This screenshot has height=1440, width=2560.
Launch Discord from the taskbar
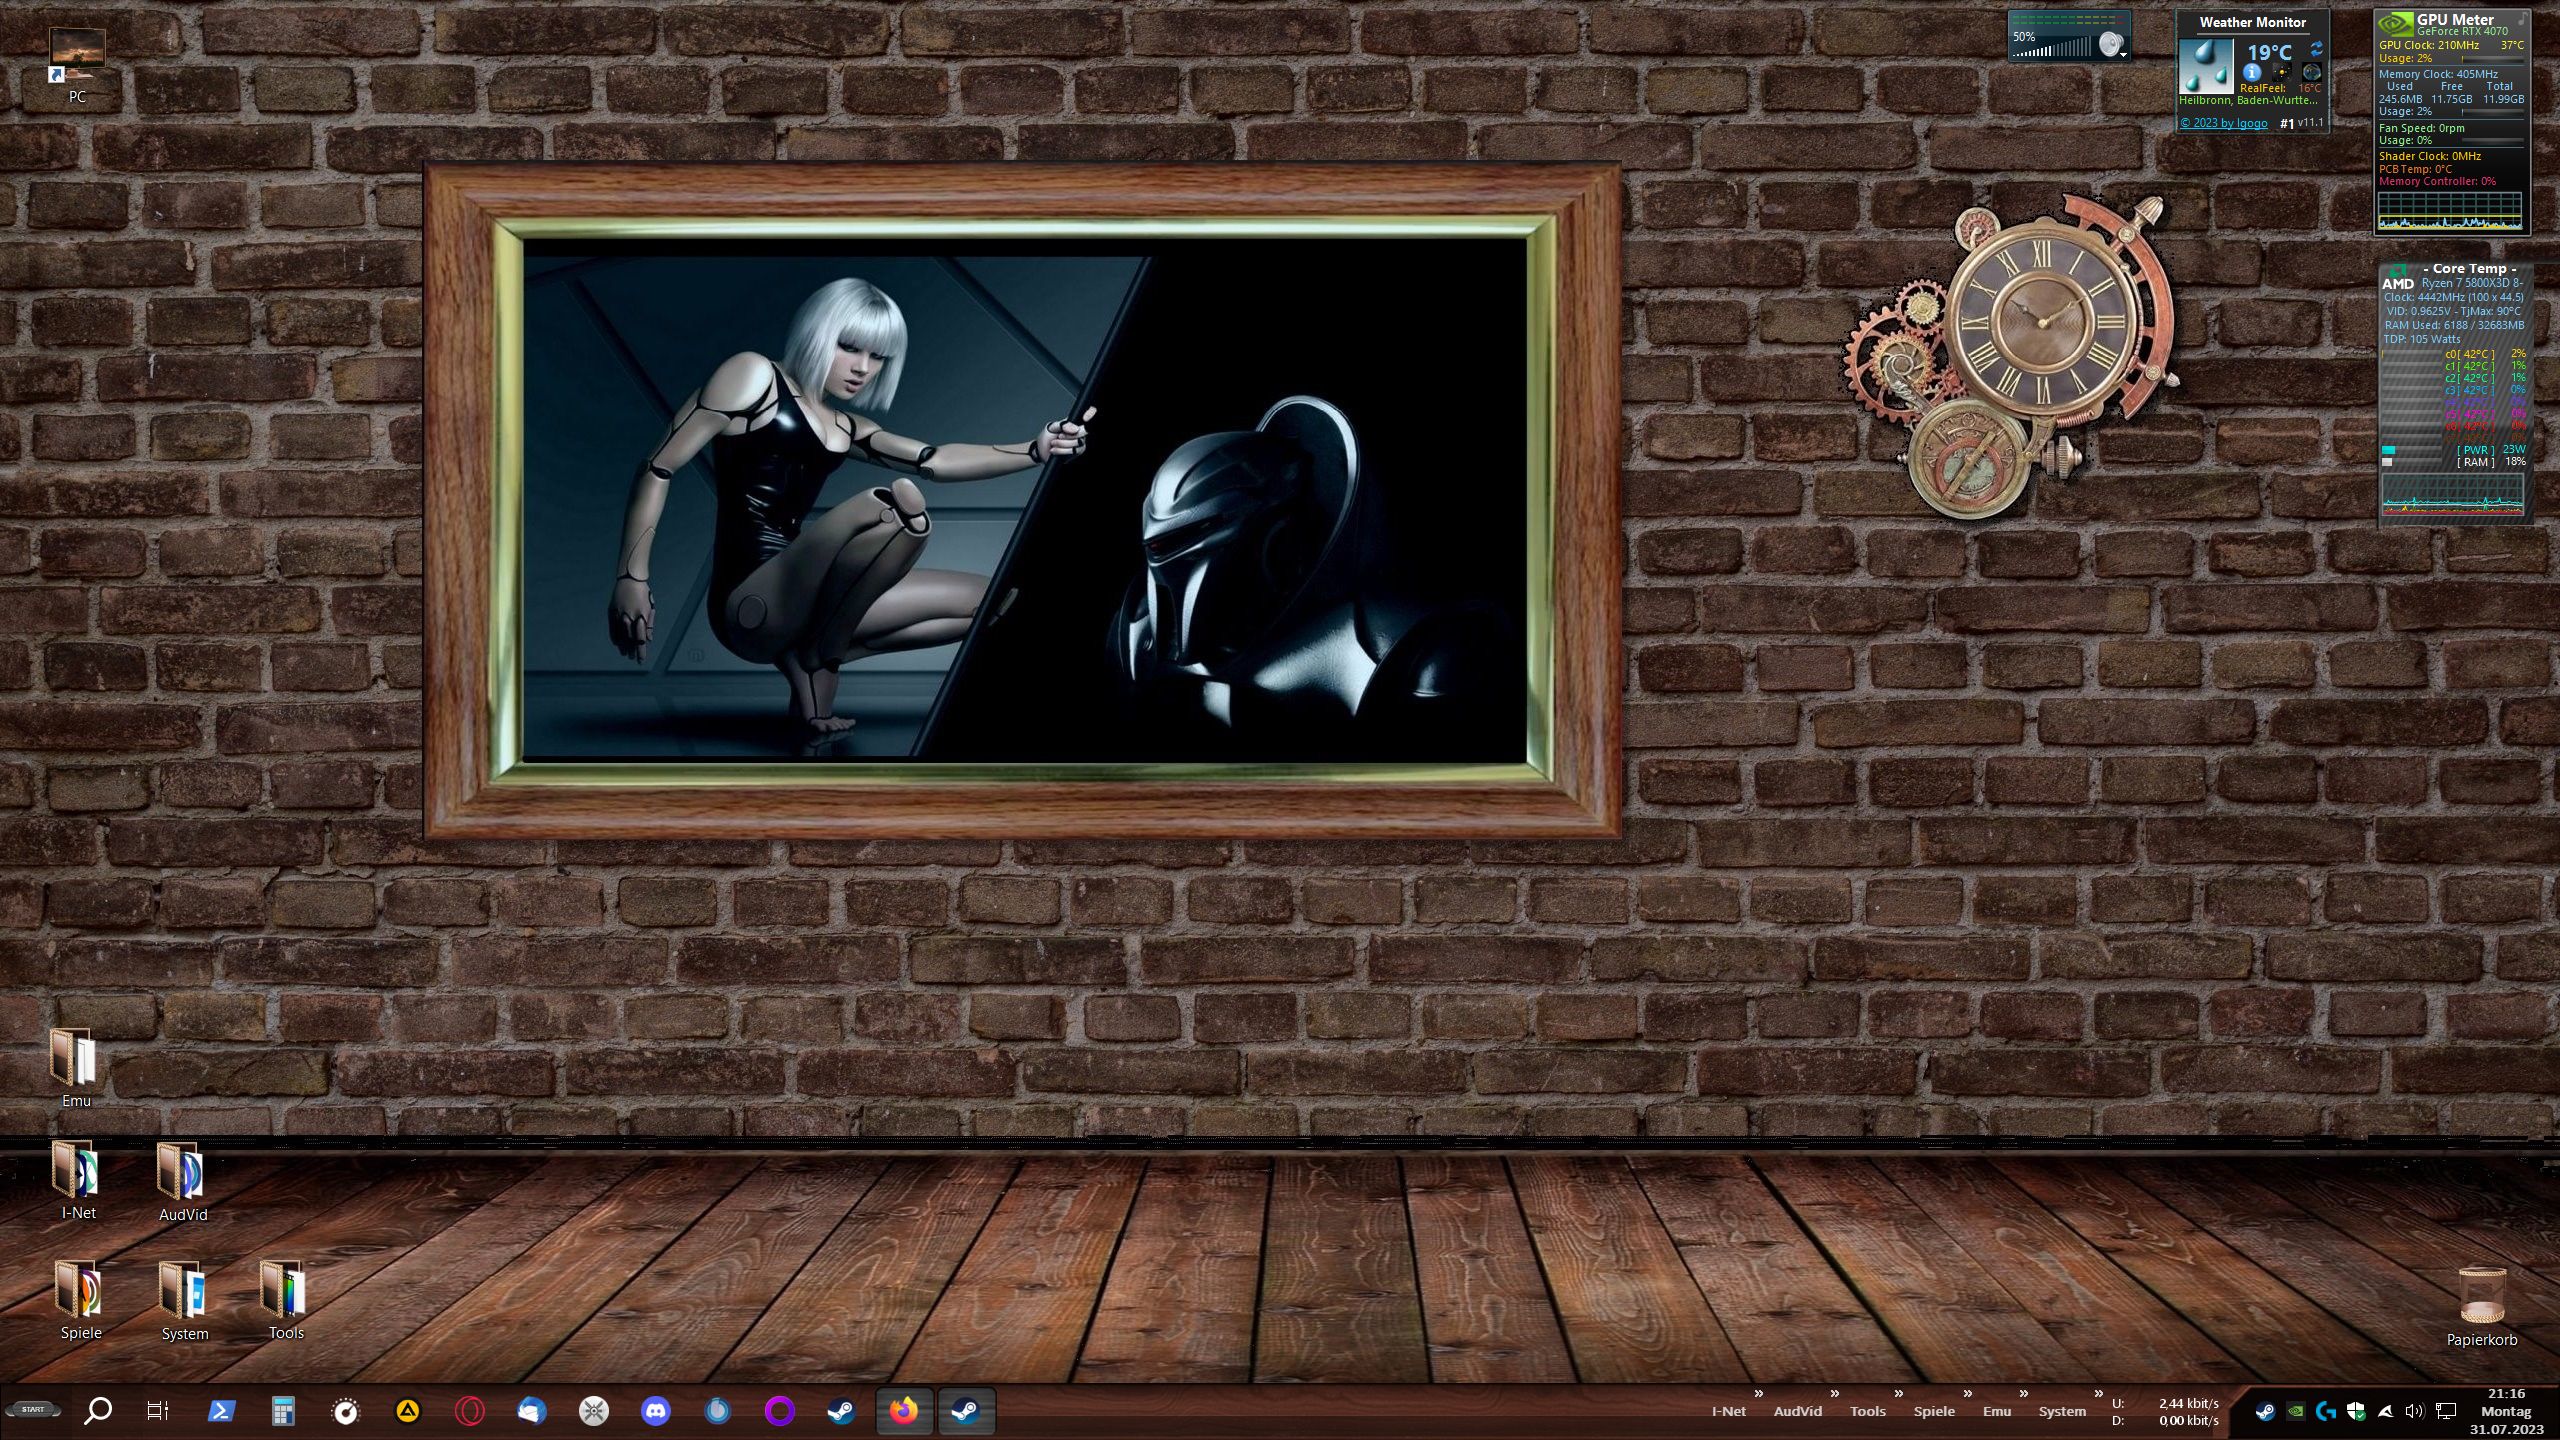(x=656, y=1411)
